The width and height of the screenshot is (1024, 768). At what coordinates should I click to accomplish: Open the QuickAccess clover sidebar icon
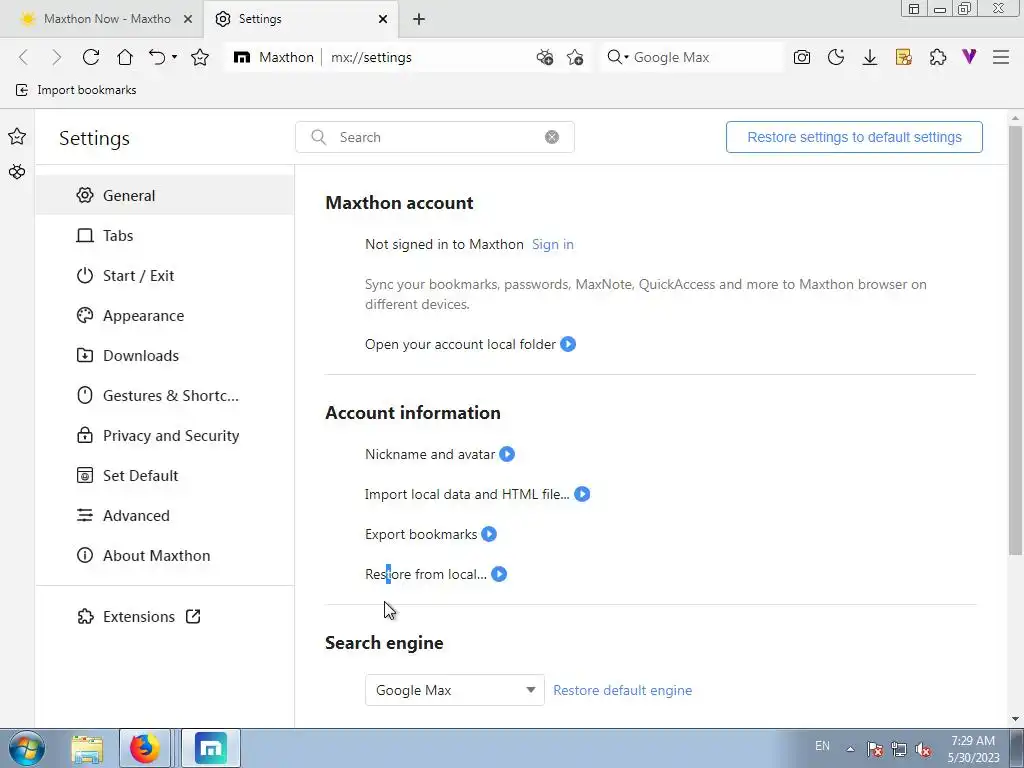[17, 172]
